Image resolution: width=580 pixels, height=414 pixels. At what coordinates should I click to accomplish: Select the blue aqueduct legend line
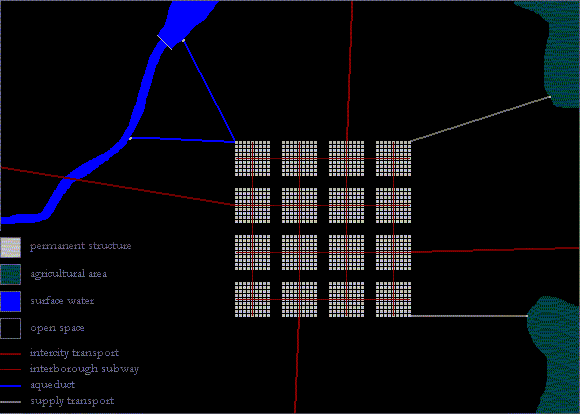pos(10,386)
